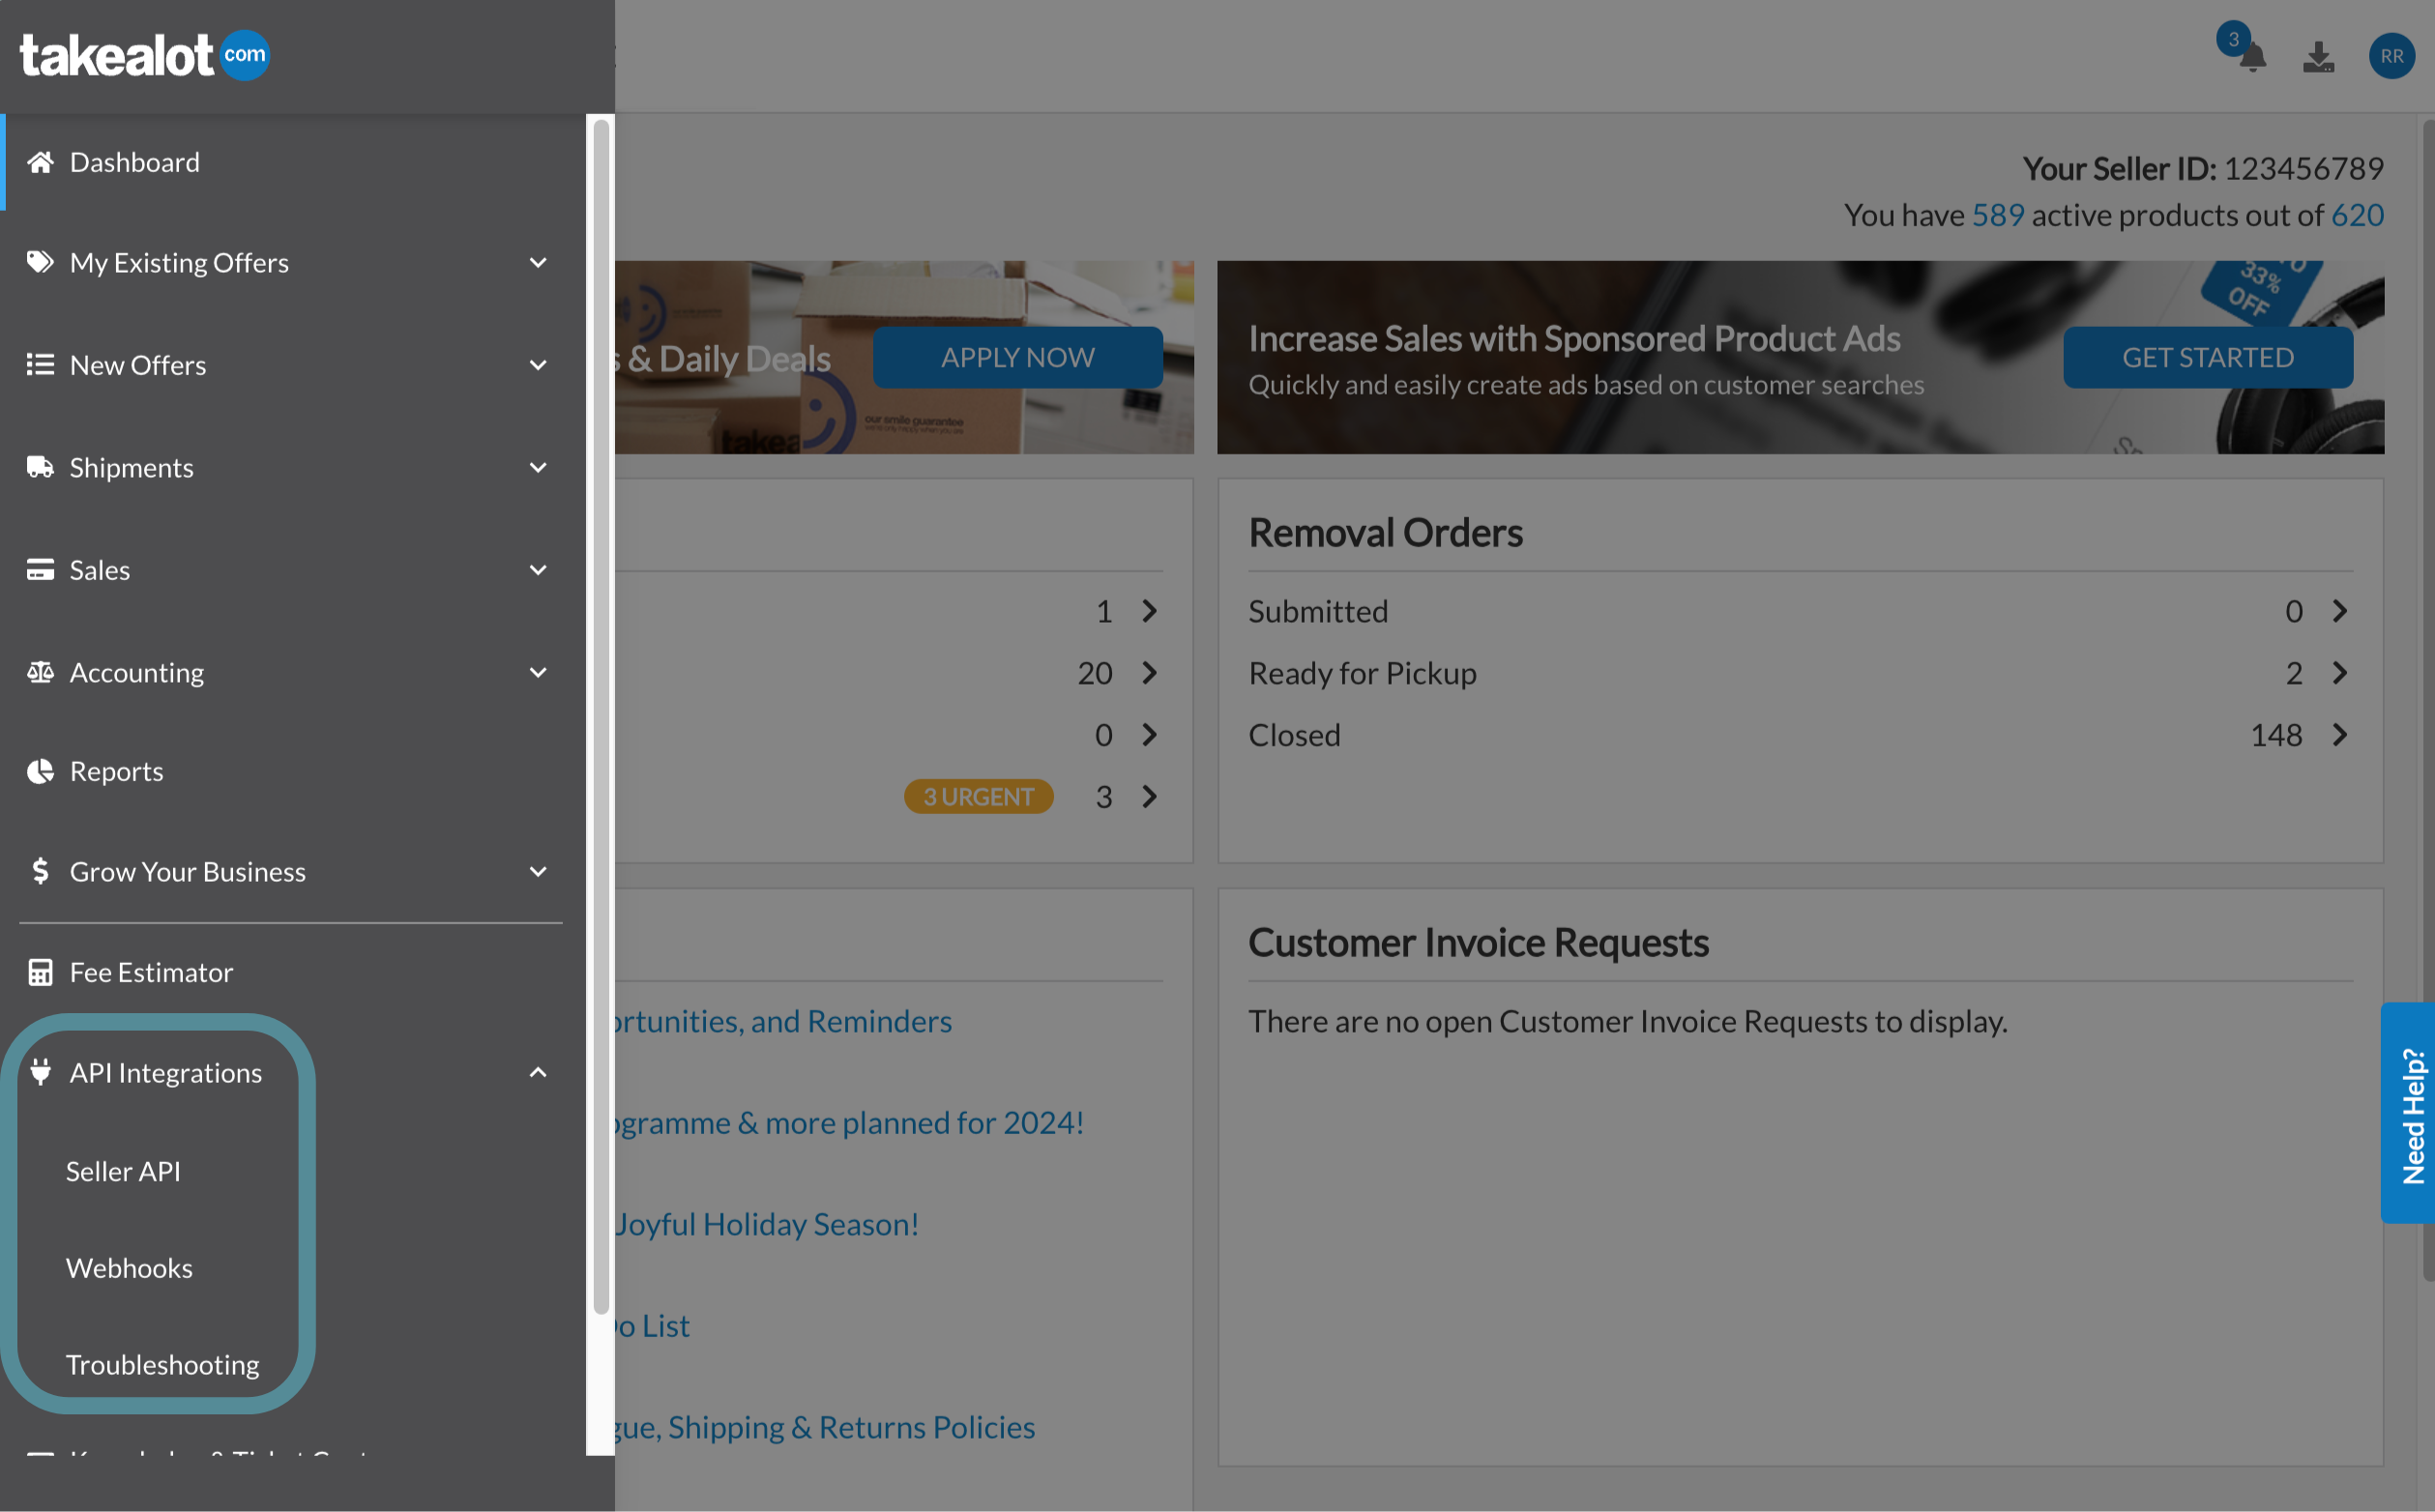Viewport: 2435px width, 1512px height.
Task: Click the GET STARTED button
Action: [2207, 357]
